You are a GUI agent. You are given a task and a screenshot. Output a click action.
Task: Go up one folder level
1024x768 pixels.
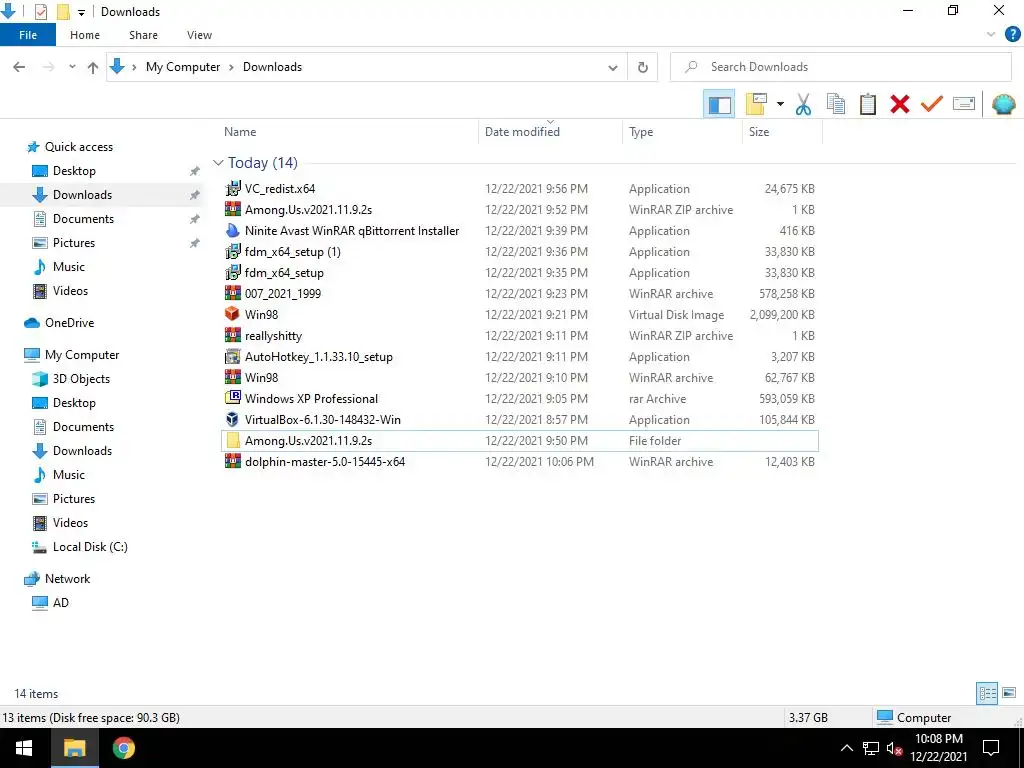tap(93, 67)
